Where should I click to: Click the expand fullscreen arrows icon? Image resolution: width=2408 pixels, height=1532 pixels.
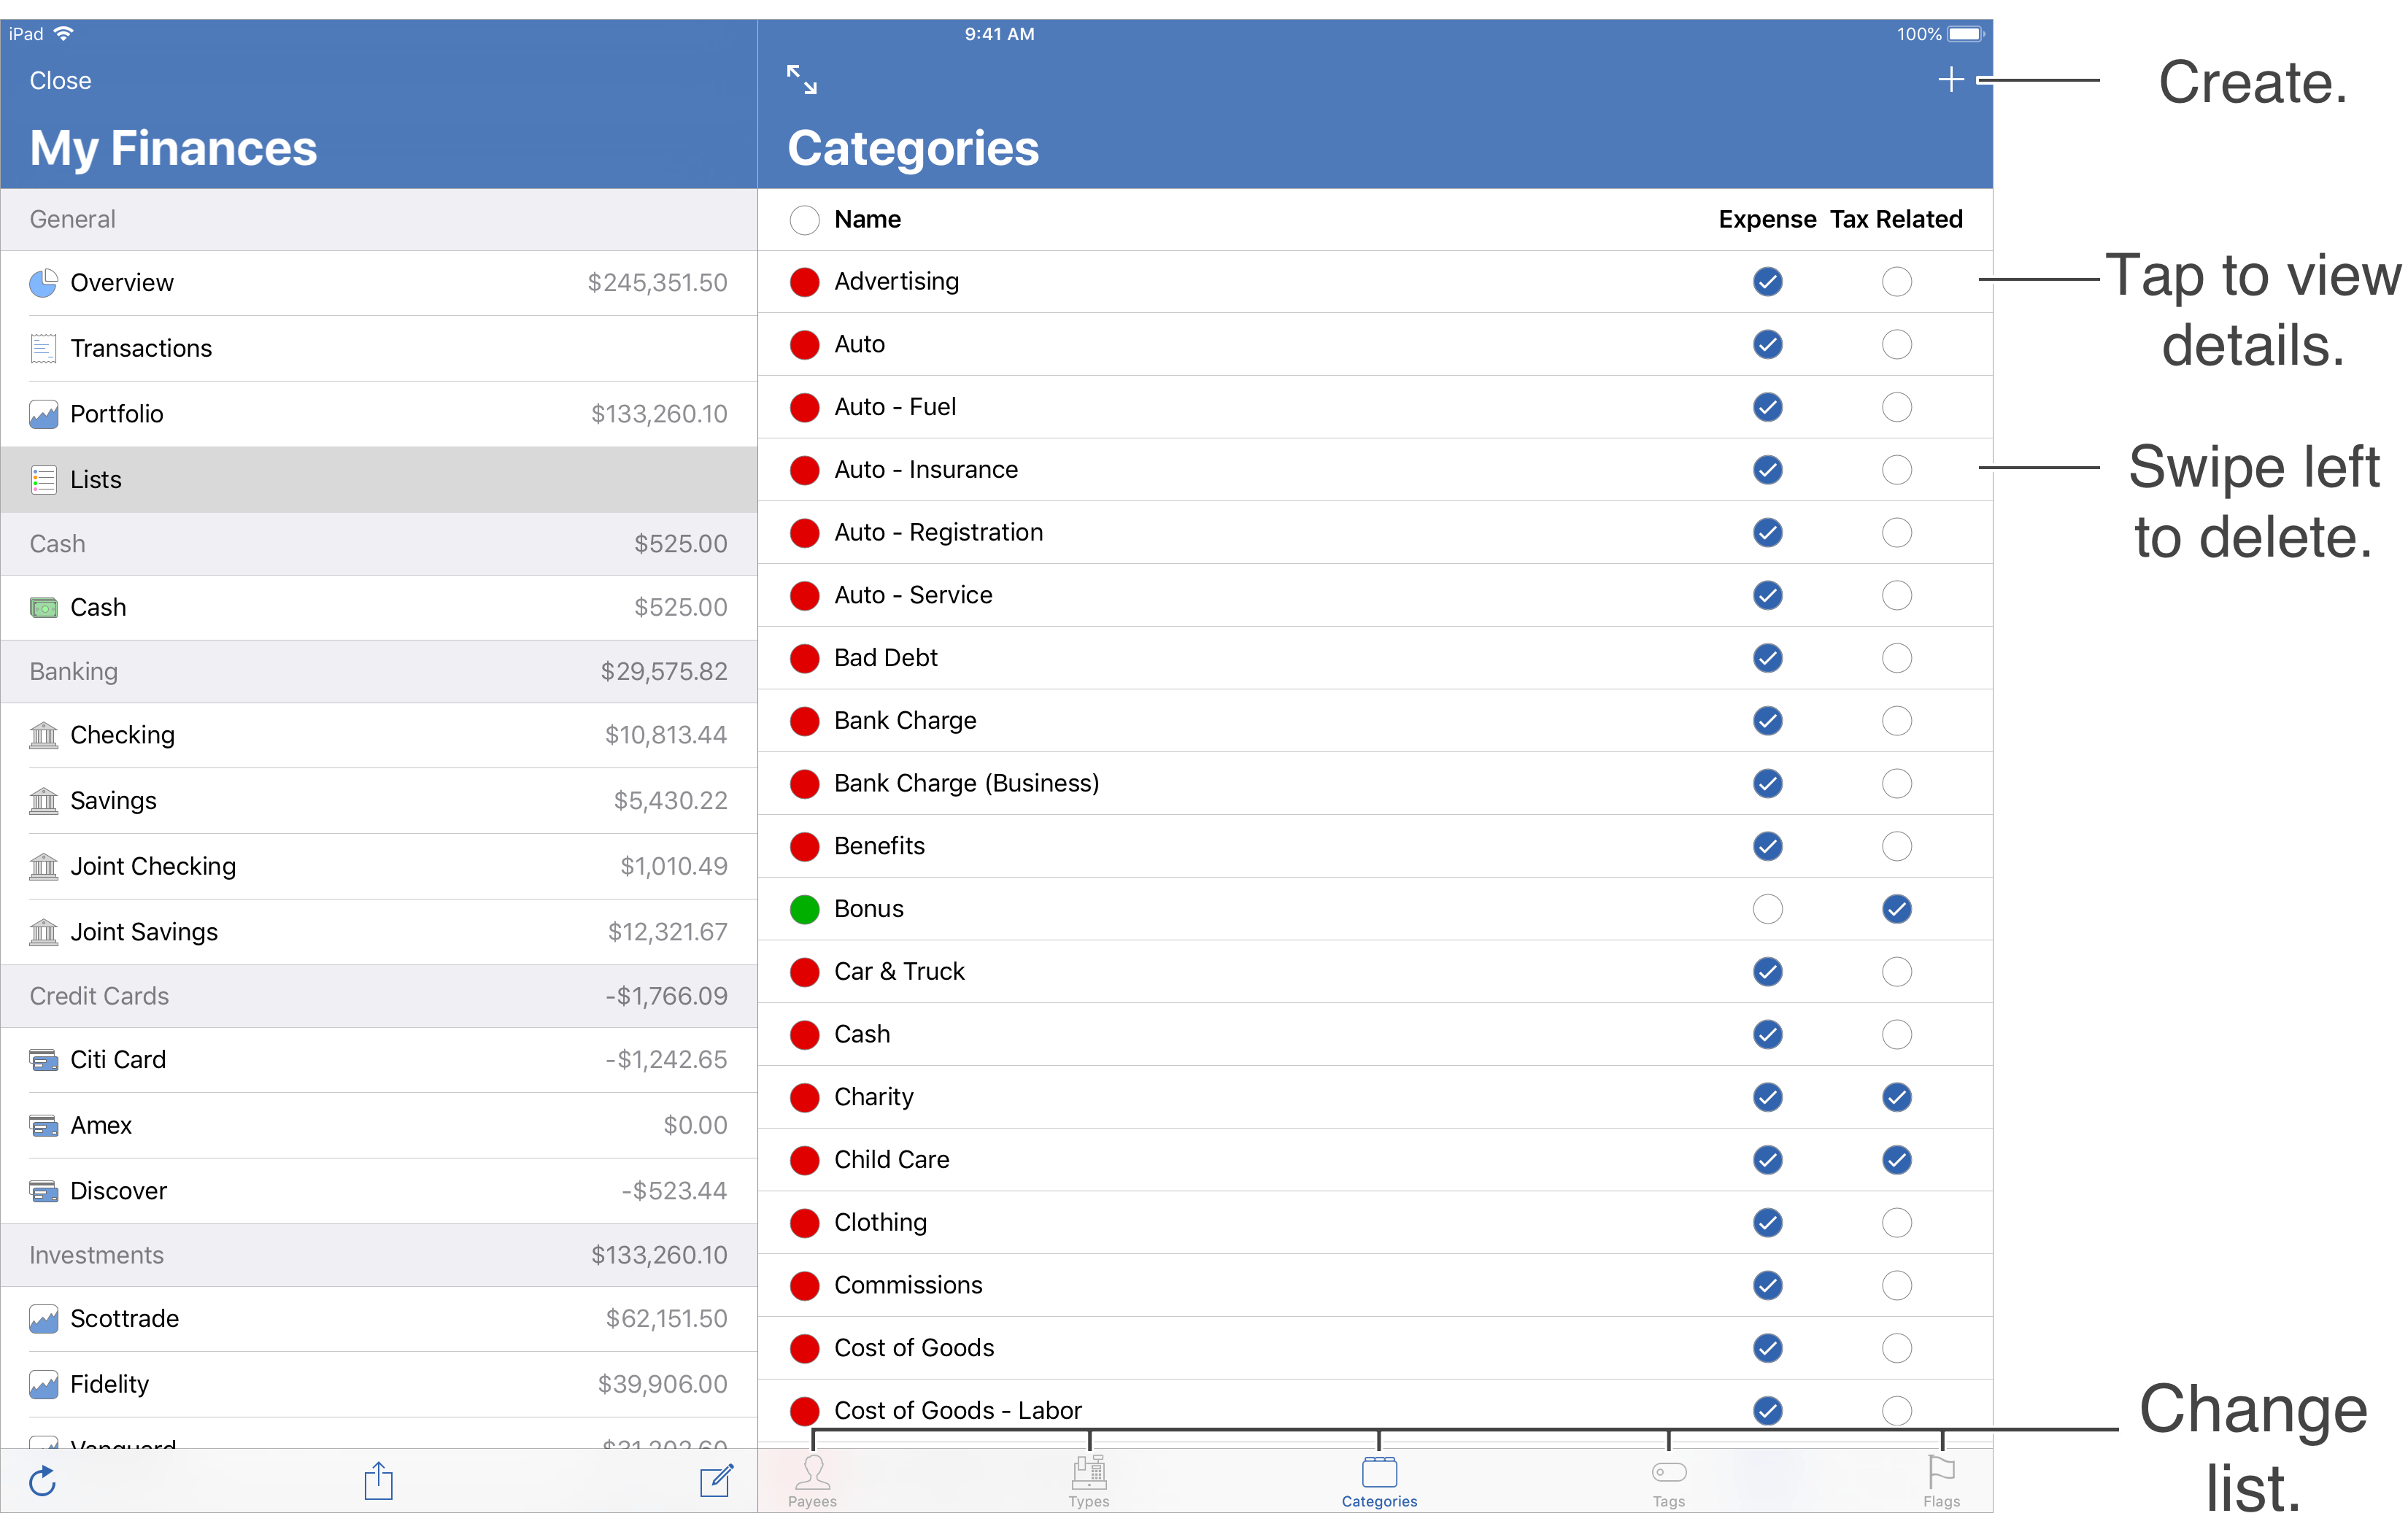pyautogui.click(x=801, y=80)
